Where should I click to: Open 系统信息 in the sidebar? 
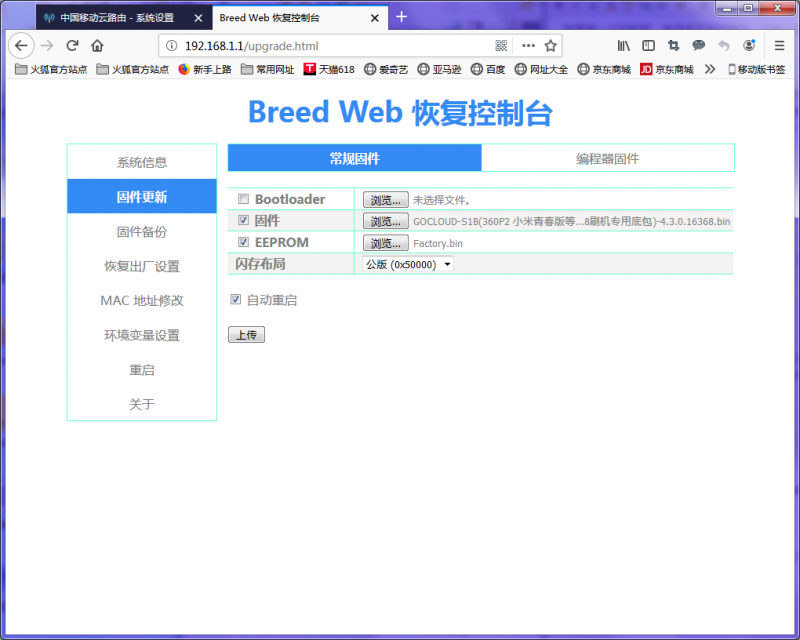click(142, 162)
